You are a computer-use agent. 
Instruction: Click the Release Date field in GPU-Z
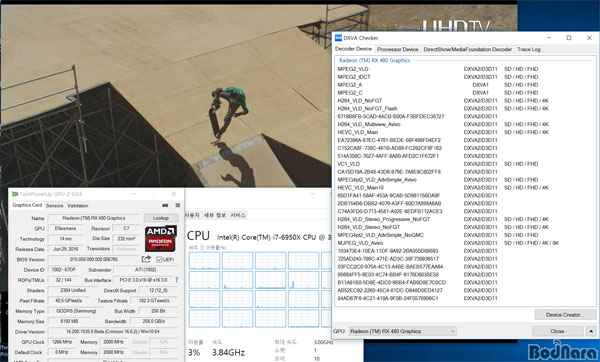(x=65, y=249)
